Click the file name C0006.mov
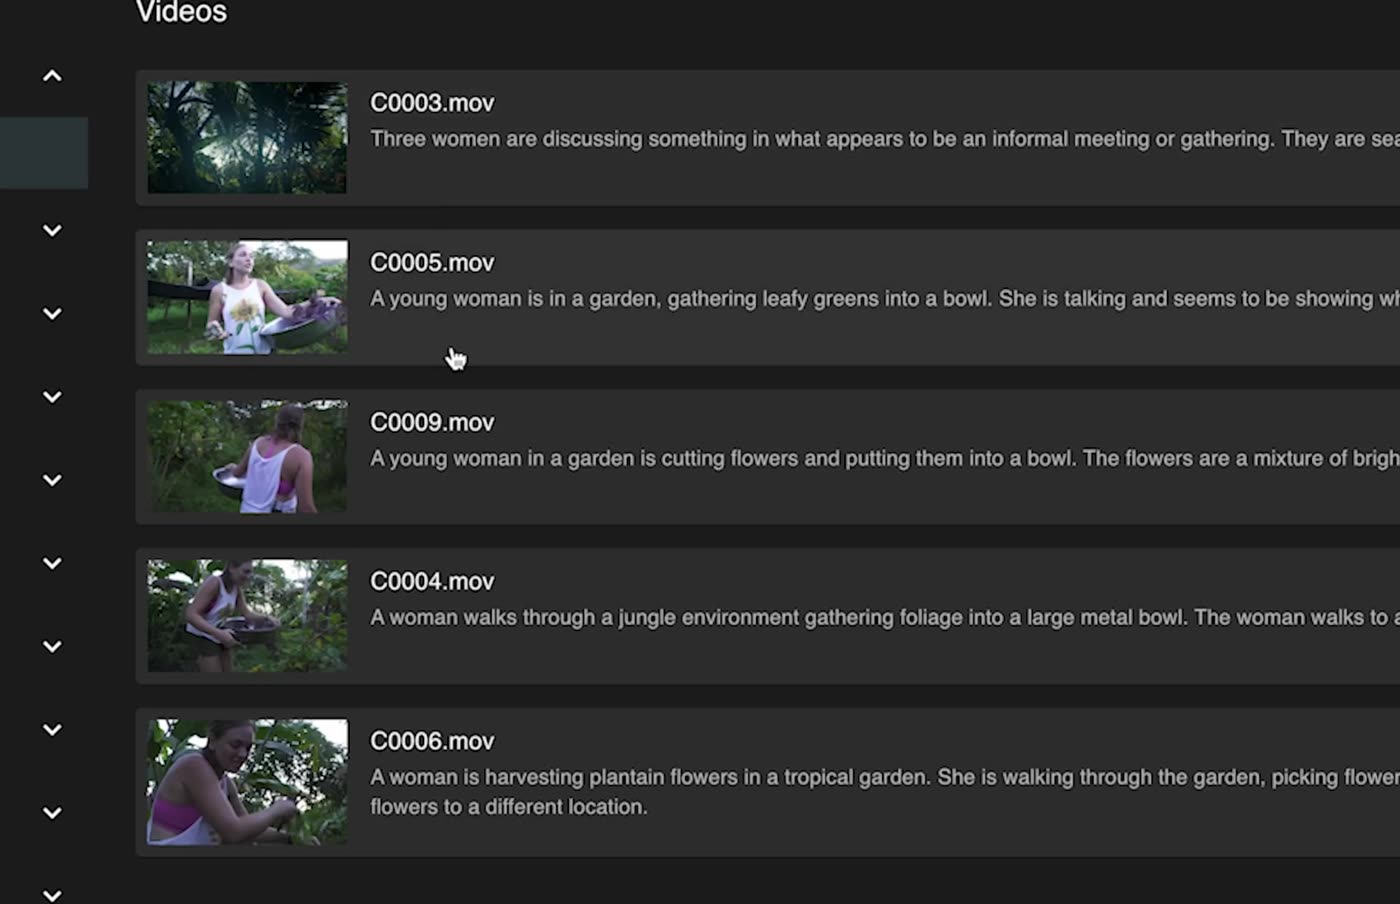Image resolution: width=1400 pixels, height=904 pixels. 432,742
